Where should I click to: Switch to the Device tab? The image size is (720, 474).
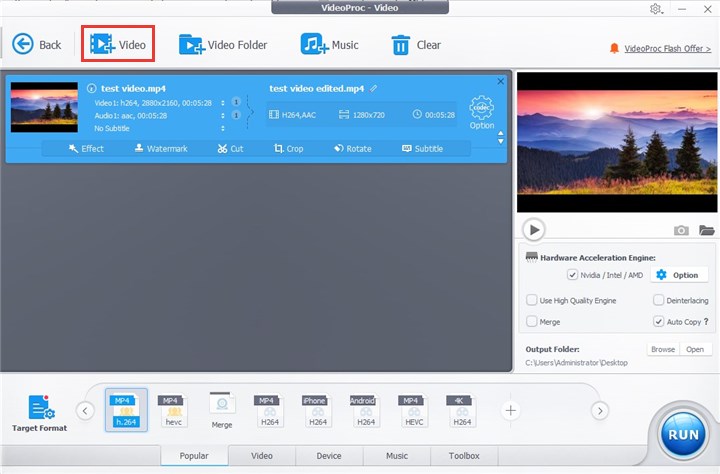point(329,456)
